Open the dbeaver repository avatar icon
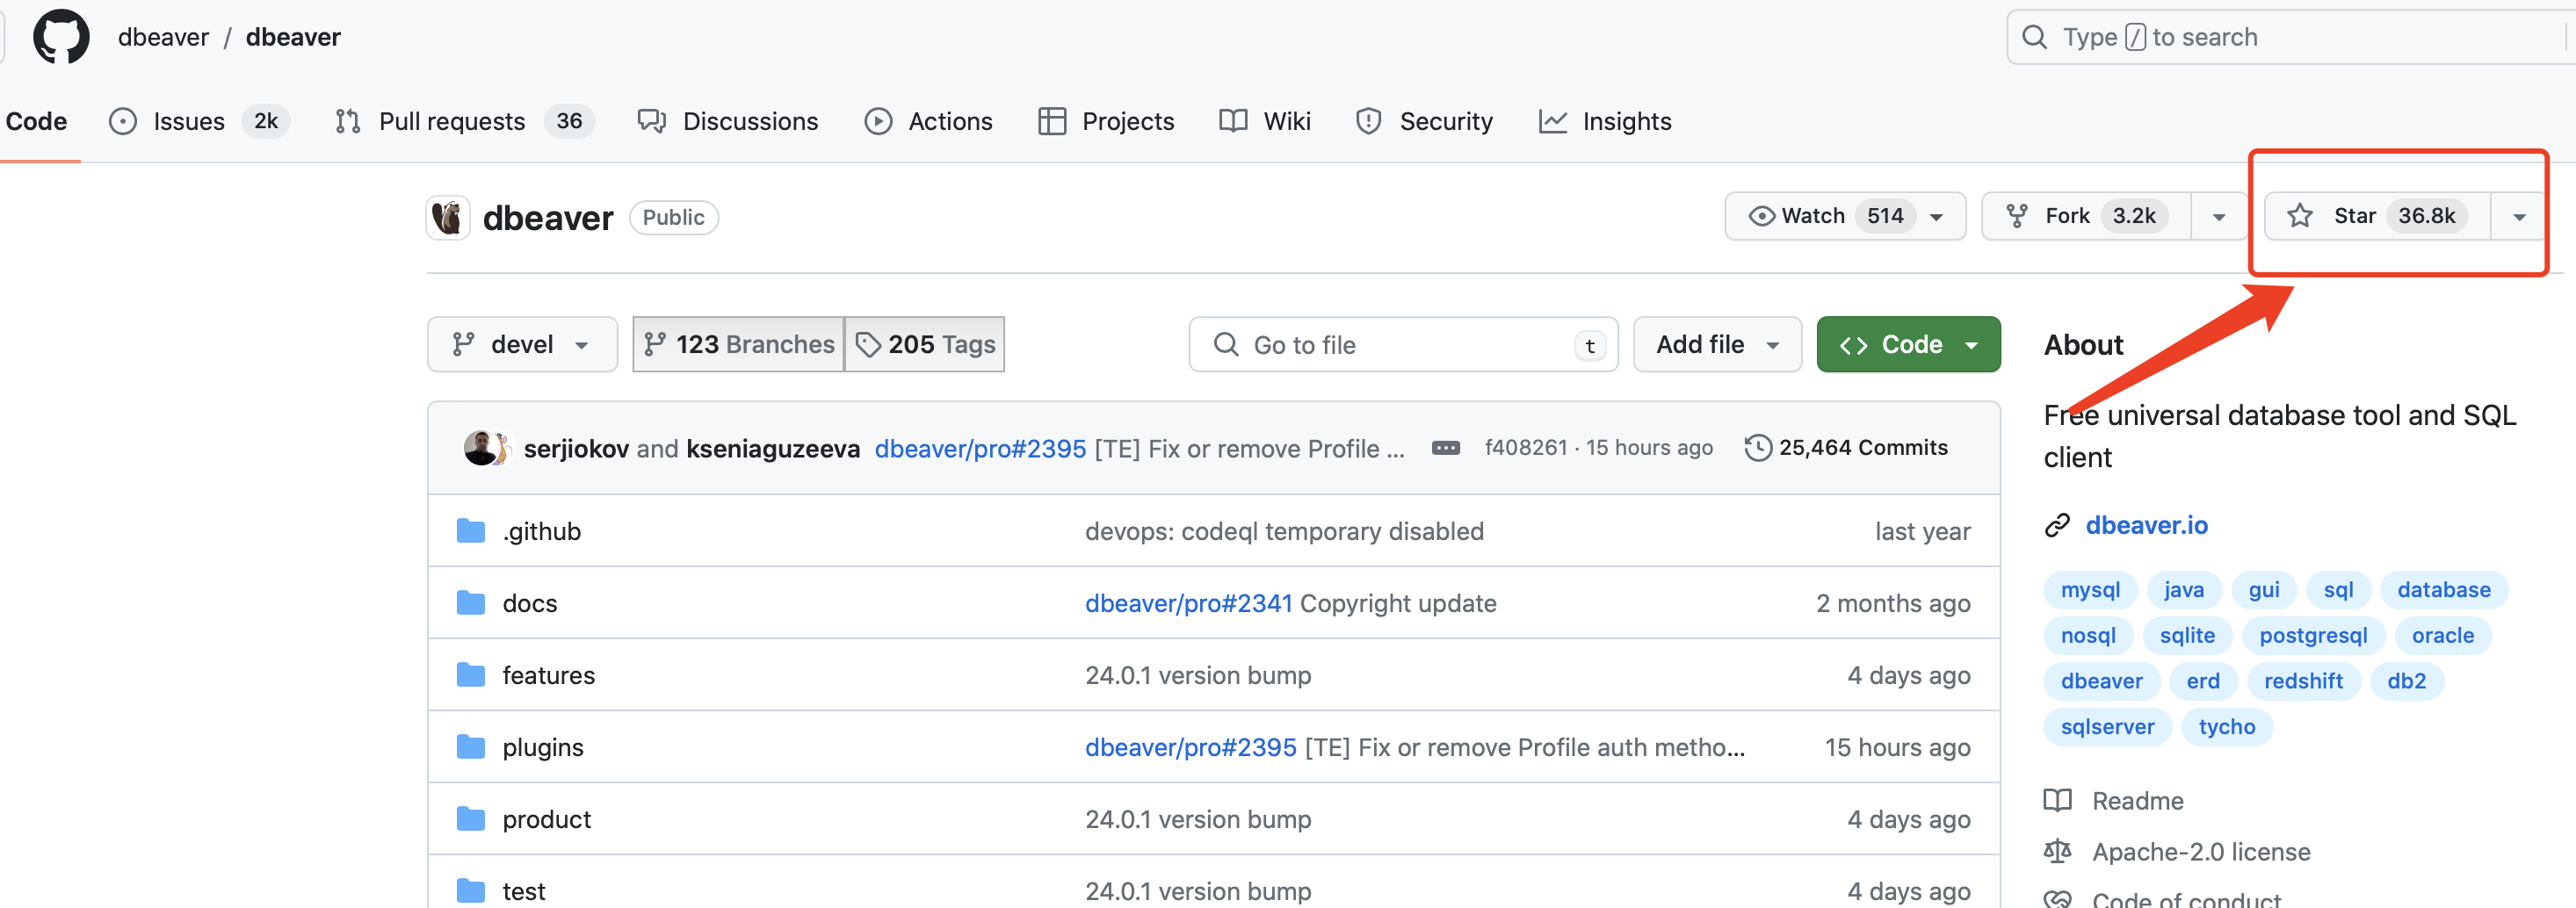This screenshot has width=2576, height=908. coord(448,217)
